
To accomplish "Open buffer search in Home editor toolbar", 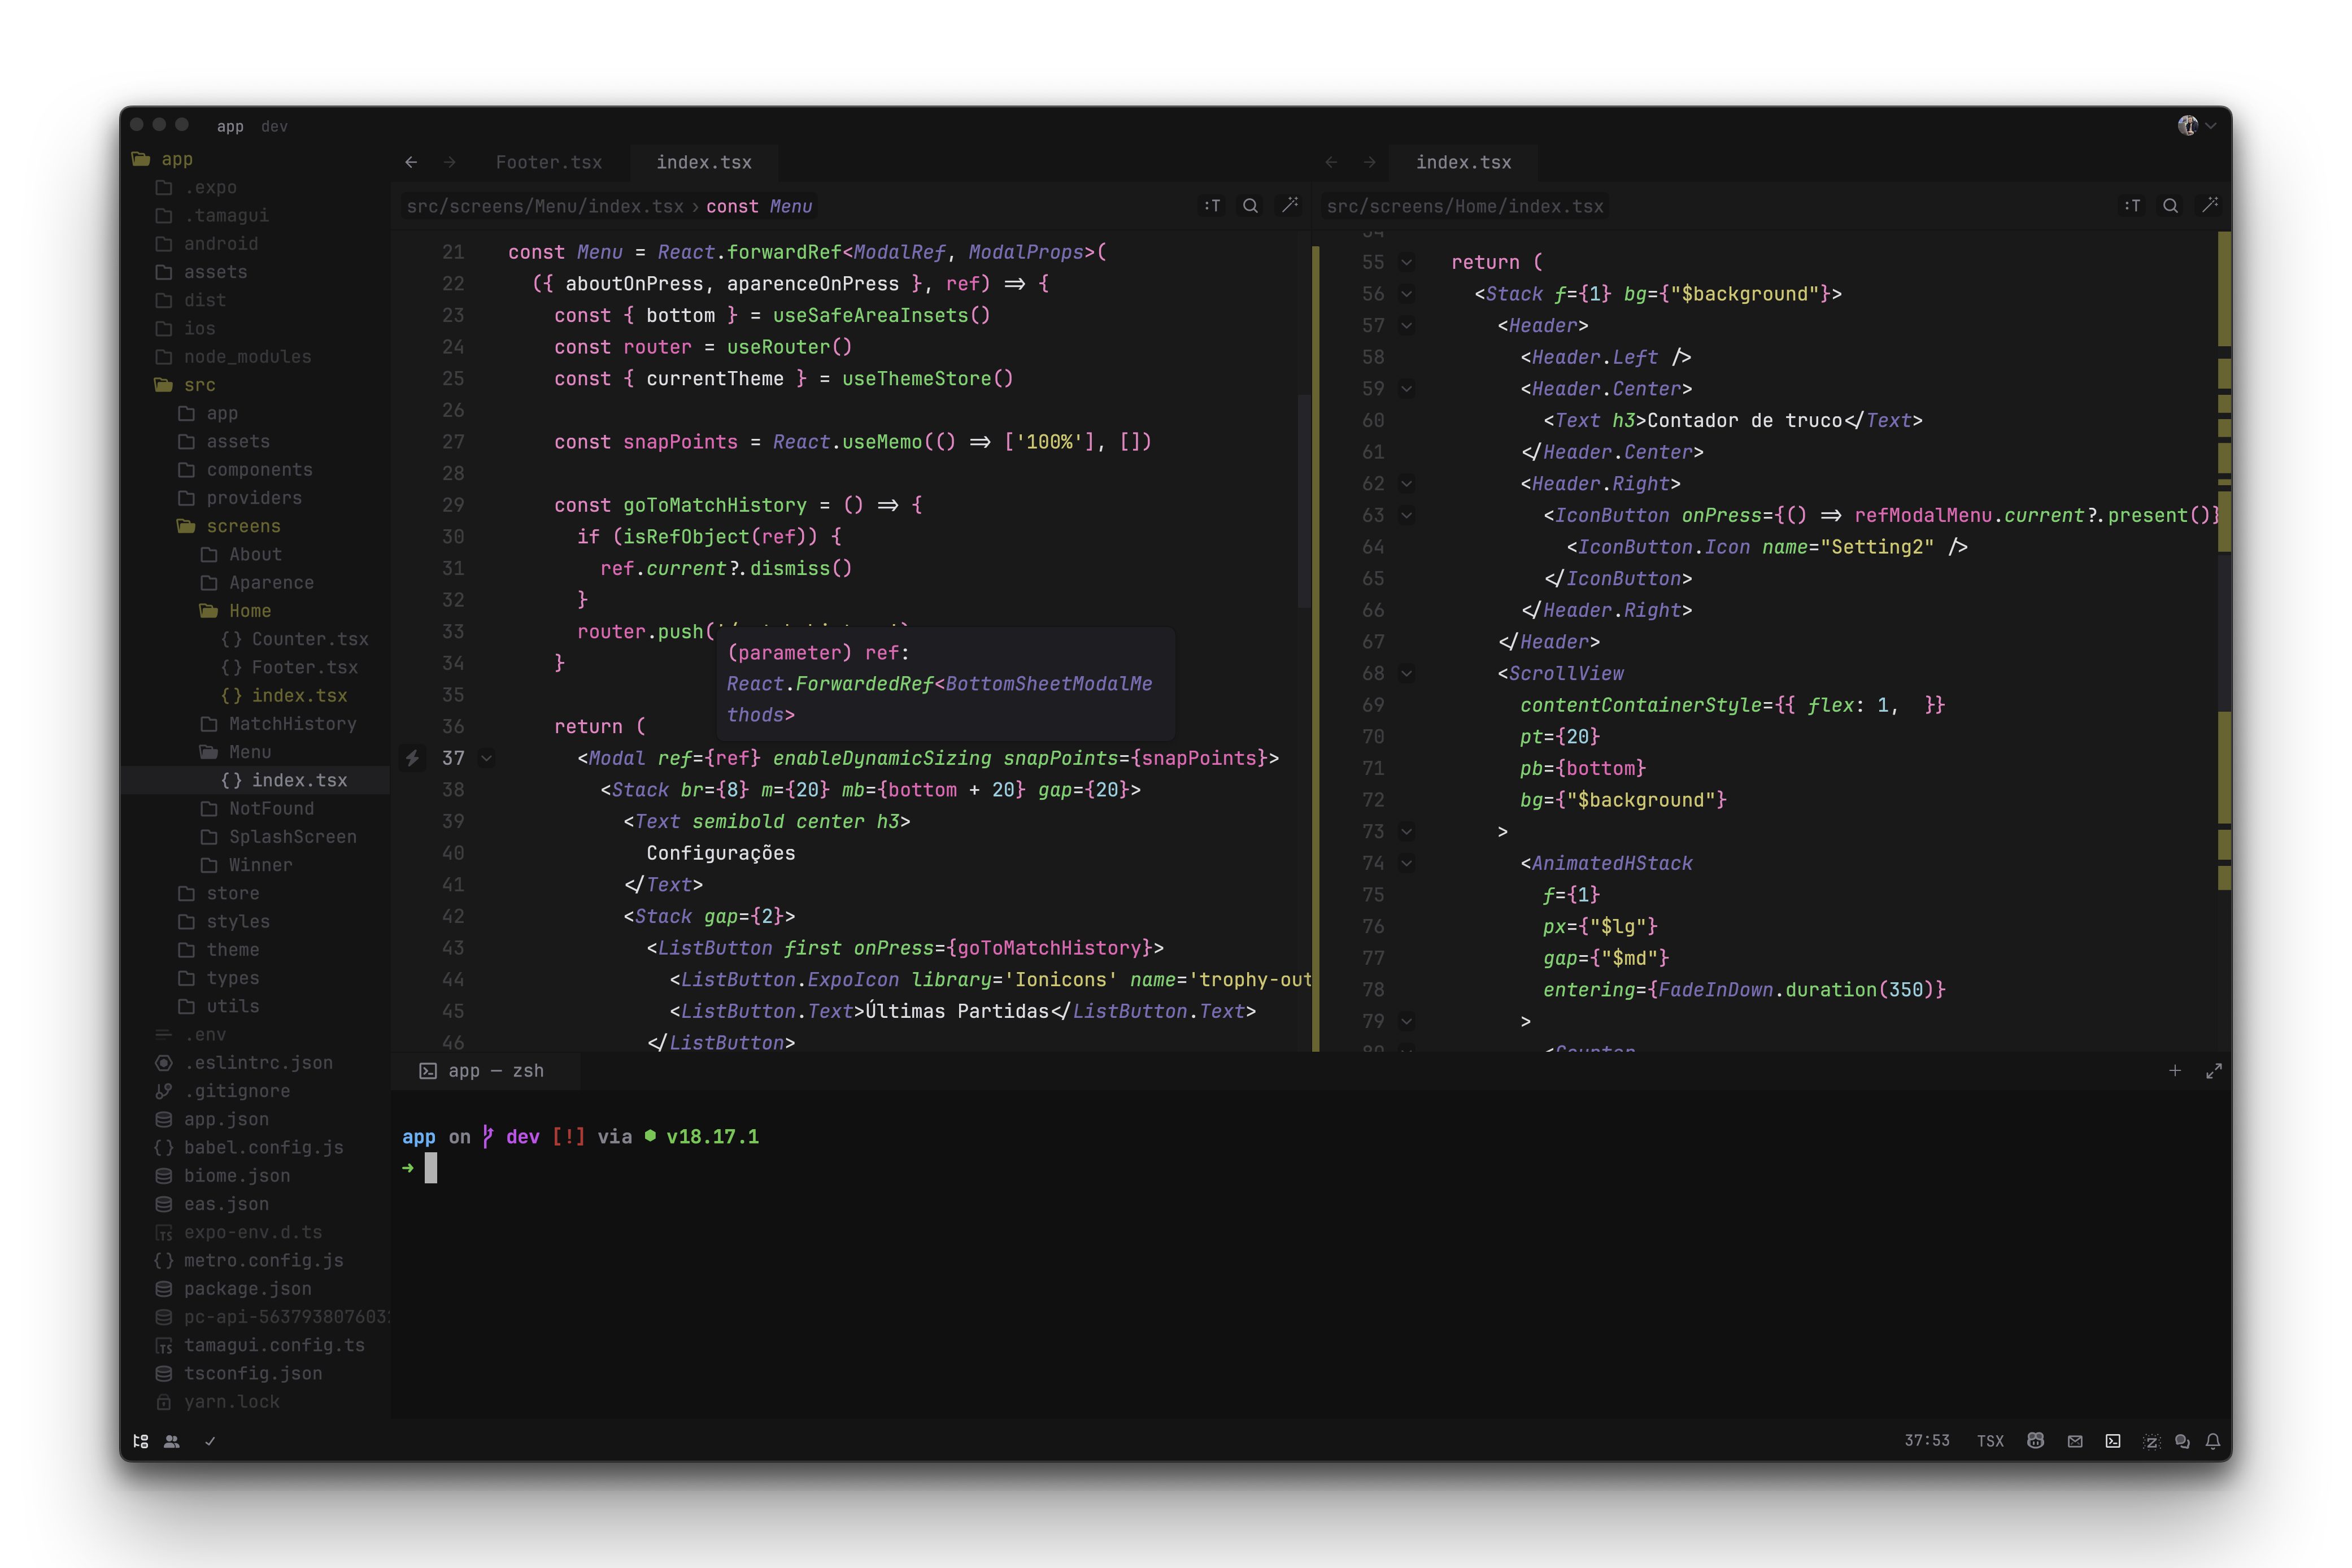I will coord(2170,206).
